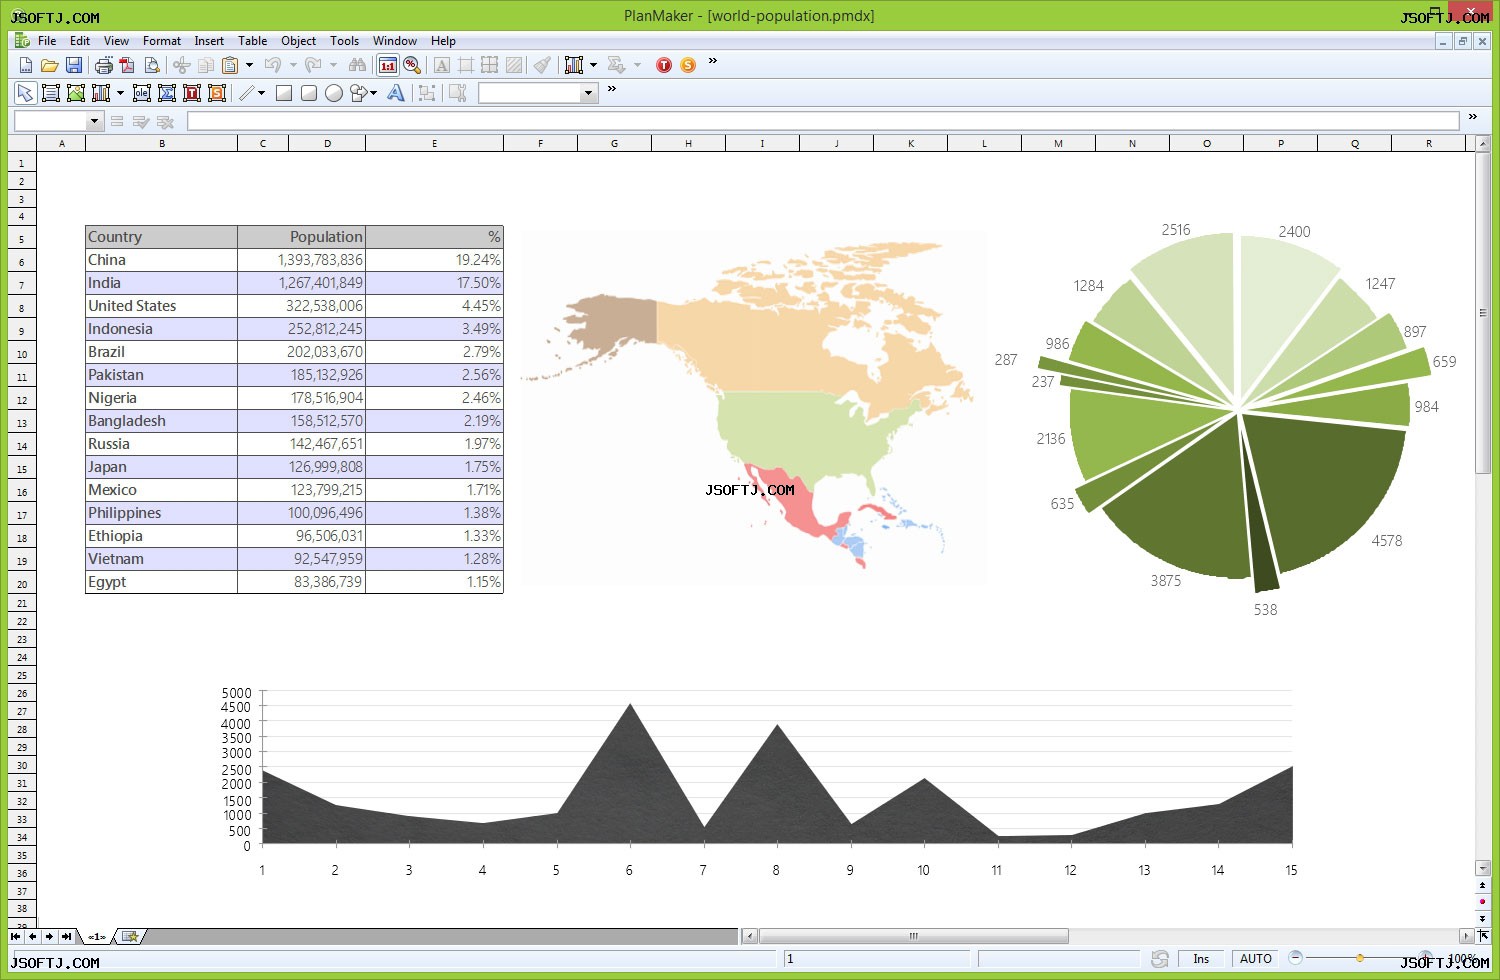Open the Paste options dropdown arrow
Screen dimensions: 1500x980
point(249,65)
